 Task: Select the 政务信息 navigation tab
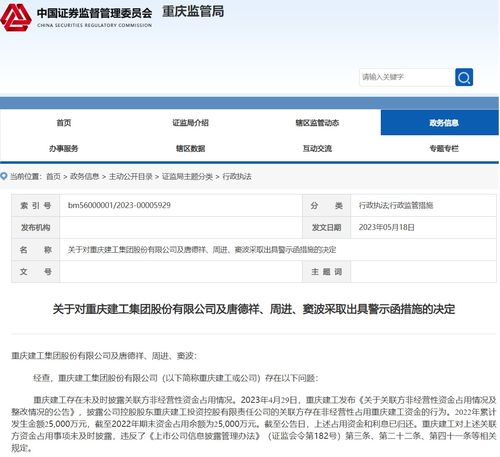tap(440, 123)
